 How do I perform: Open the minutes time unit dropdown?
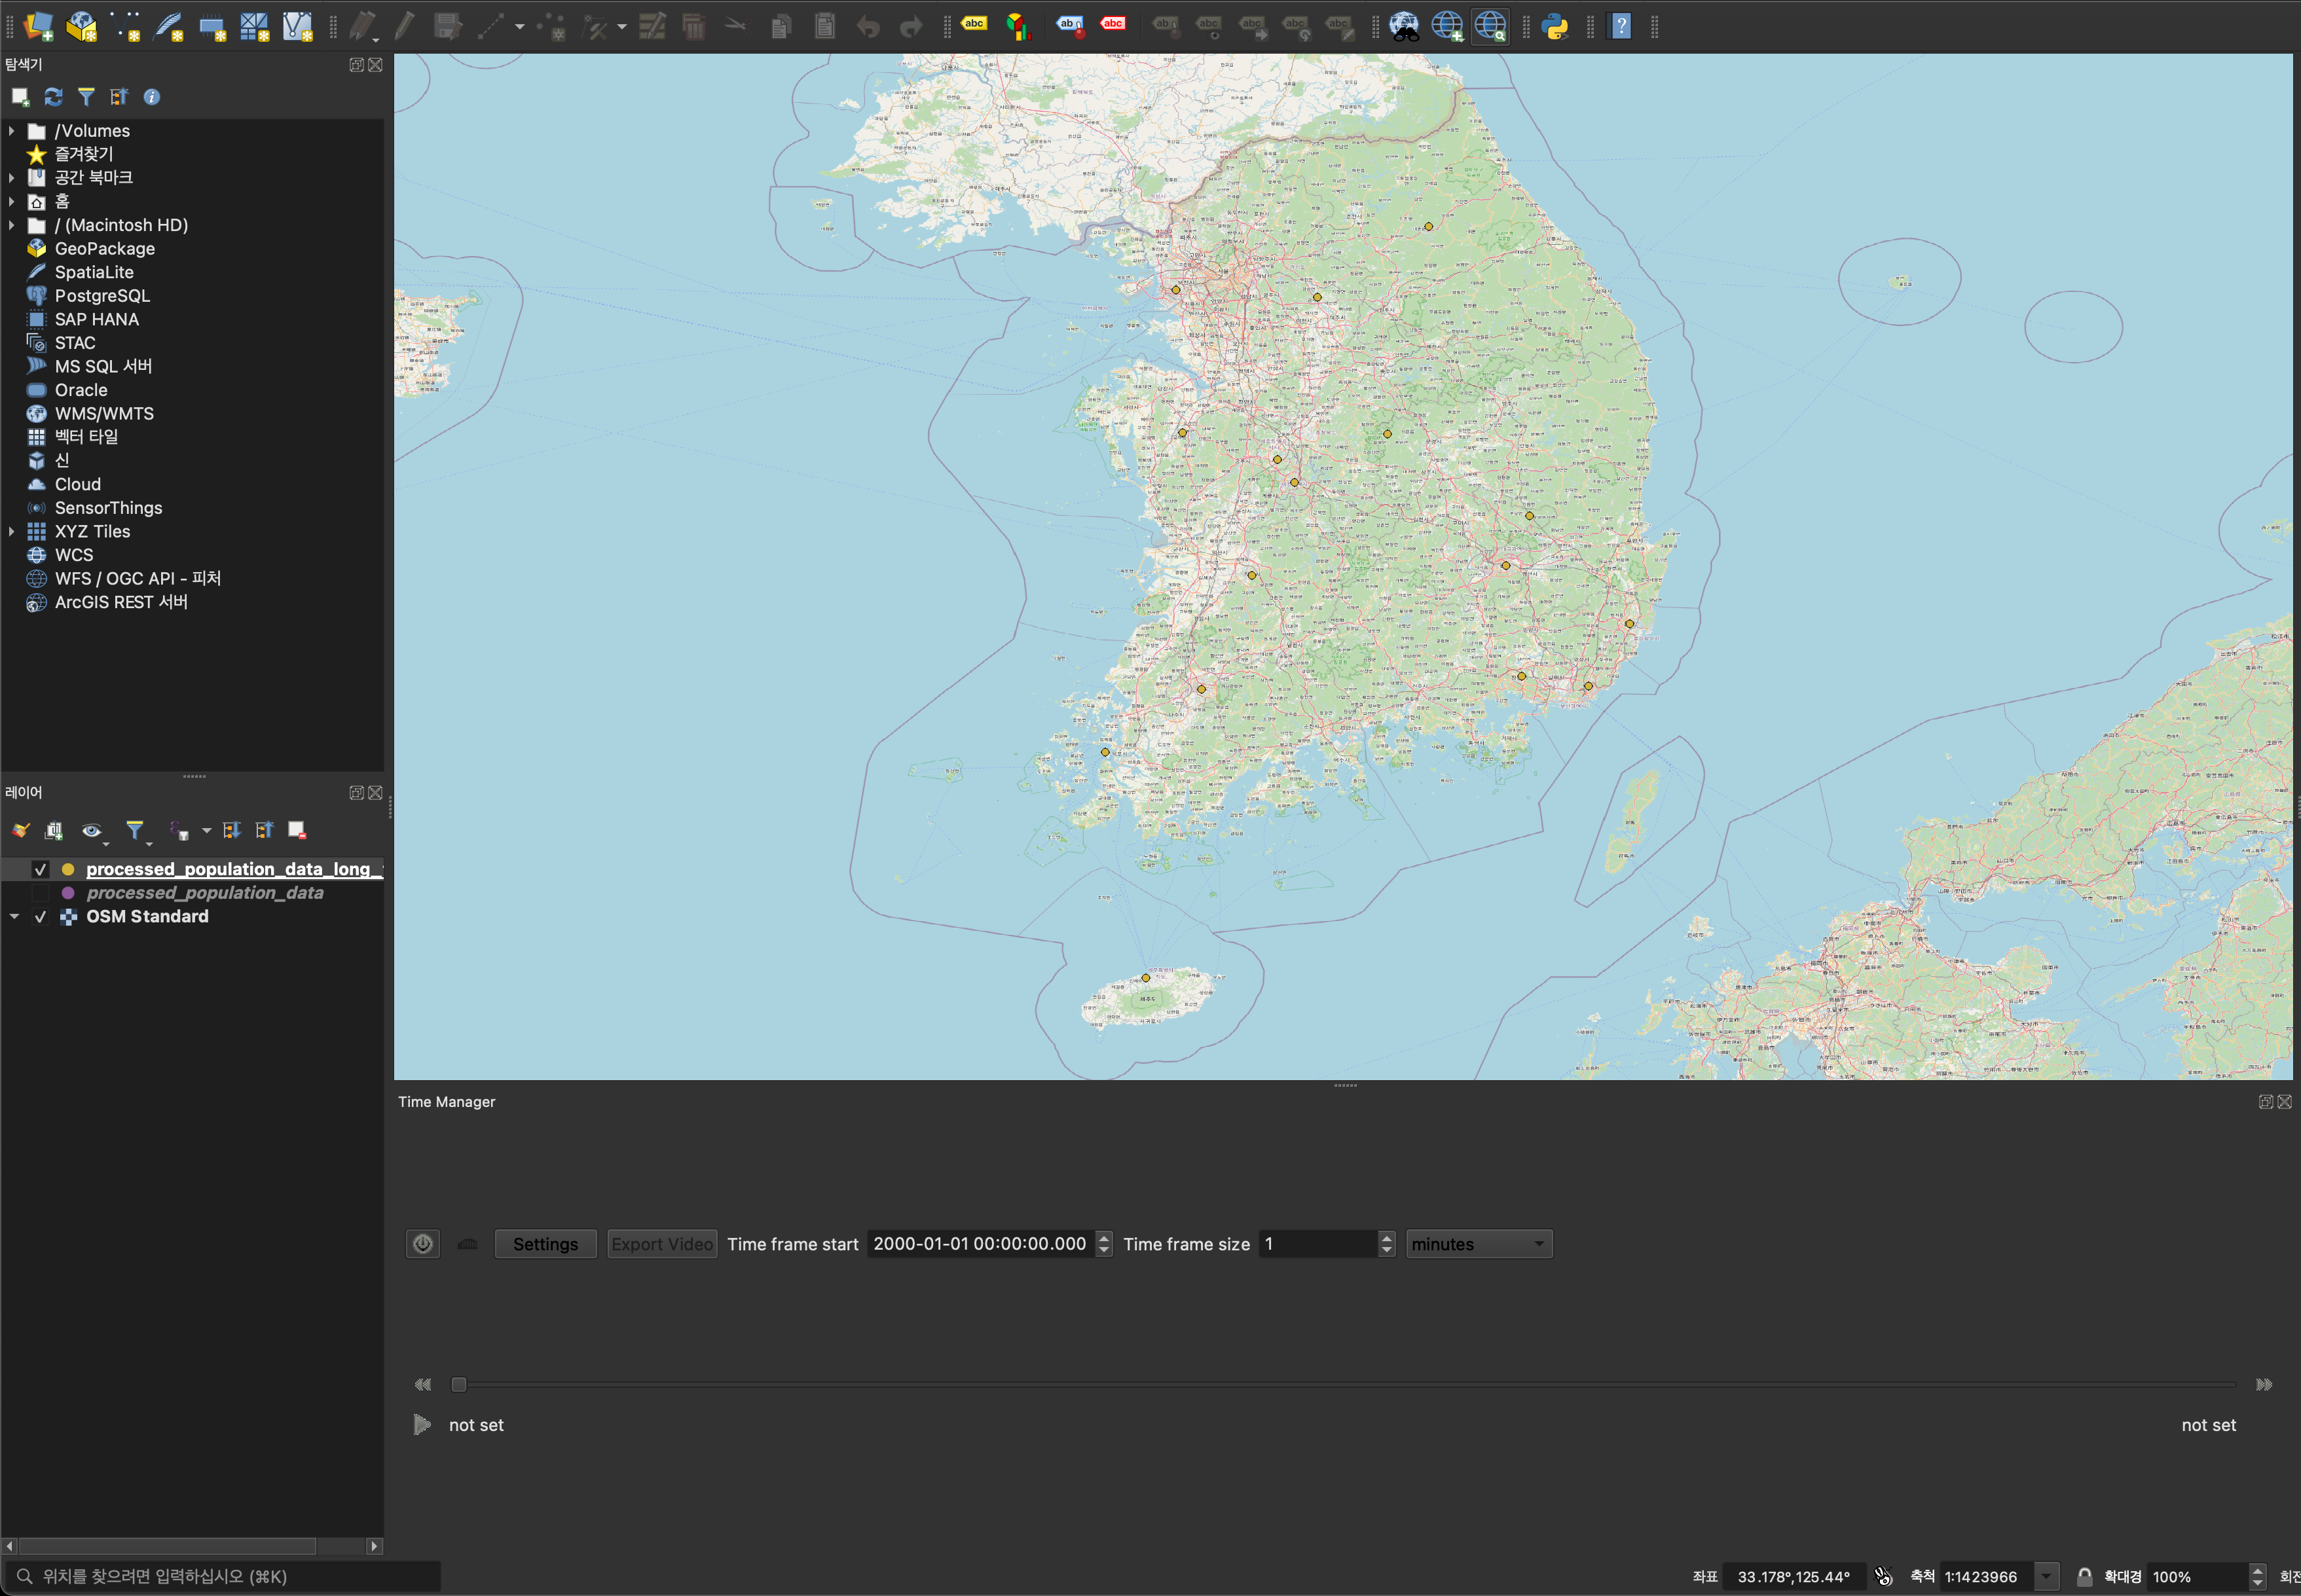pyautogui.click(x=1478, y=1244)
